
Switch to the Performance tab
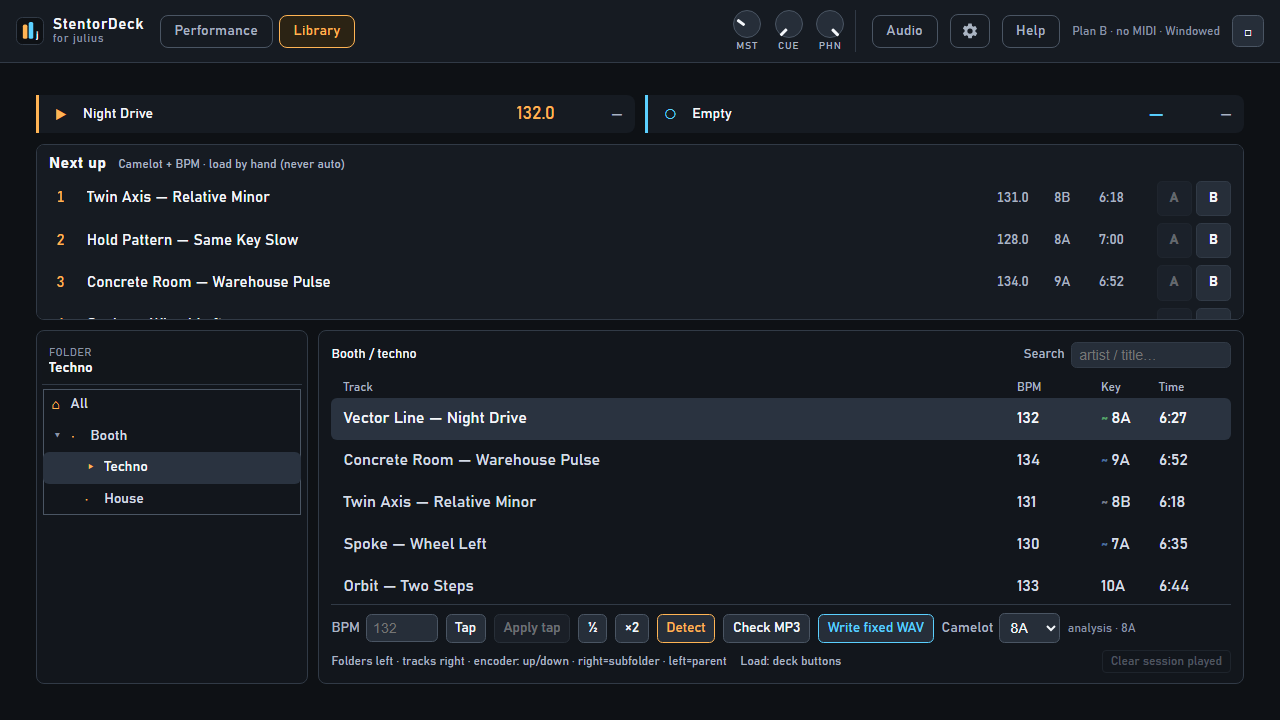pyautogui.click(x=216, y=31)
